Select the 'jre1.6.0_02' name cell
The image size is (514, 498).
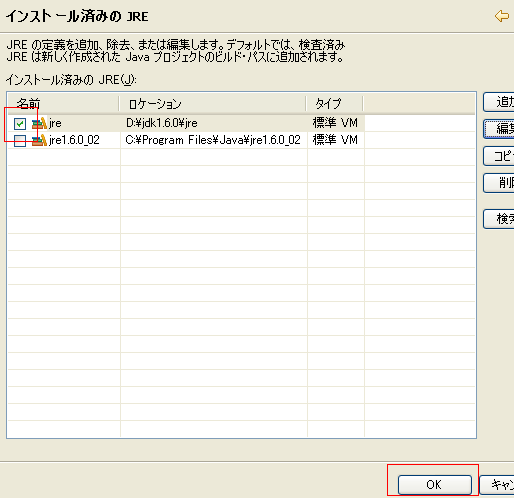tap(74, 140)
